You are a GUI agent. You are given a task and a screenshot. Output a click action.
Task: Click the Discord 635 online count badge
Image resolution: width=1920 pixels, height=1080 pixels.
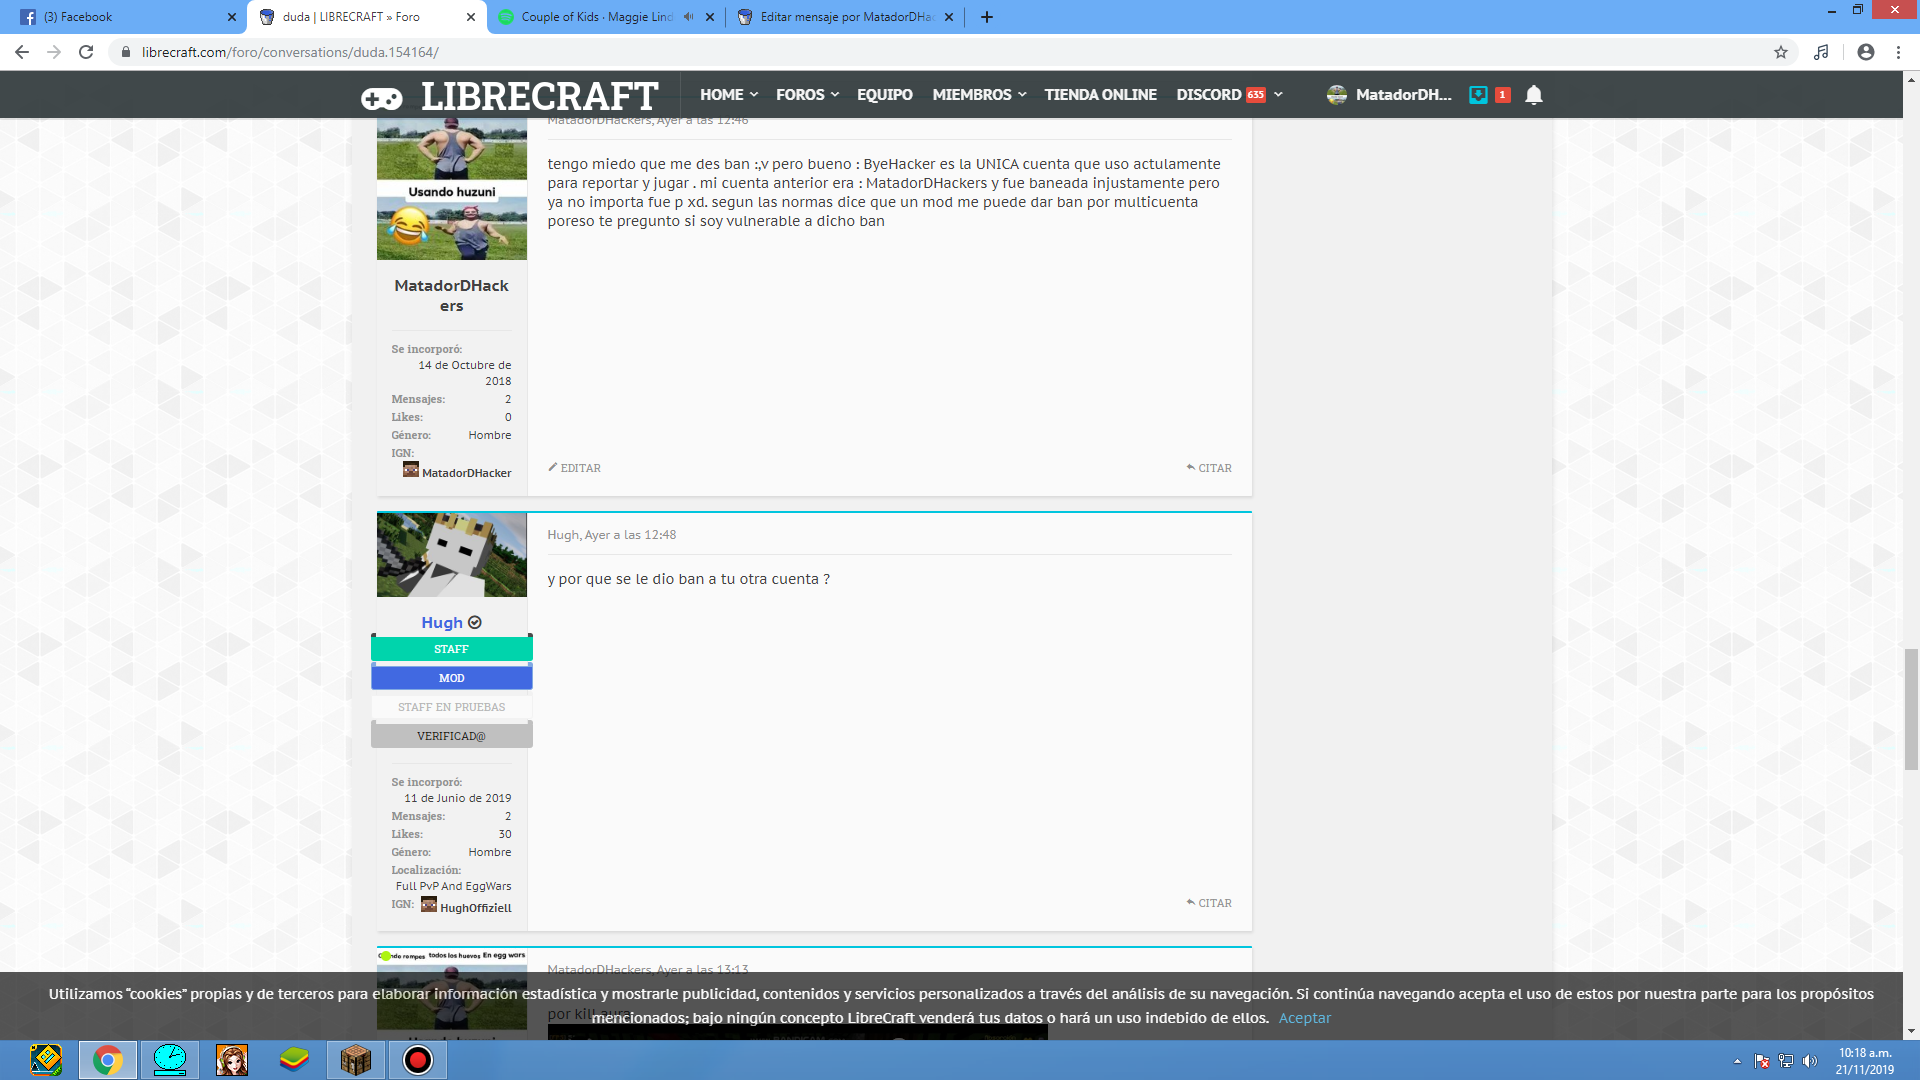point(1255,95)
